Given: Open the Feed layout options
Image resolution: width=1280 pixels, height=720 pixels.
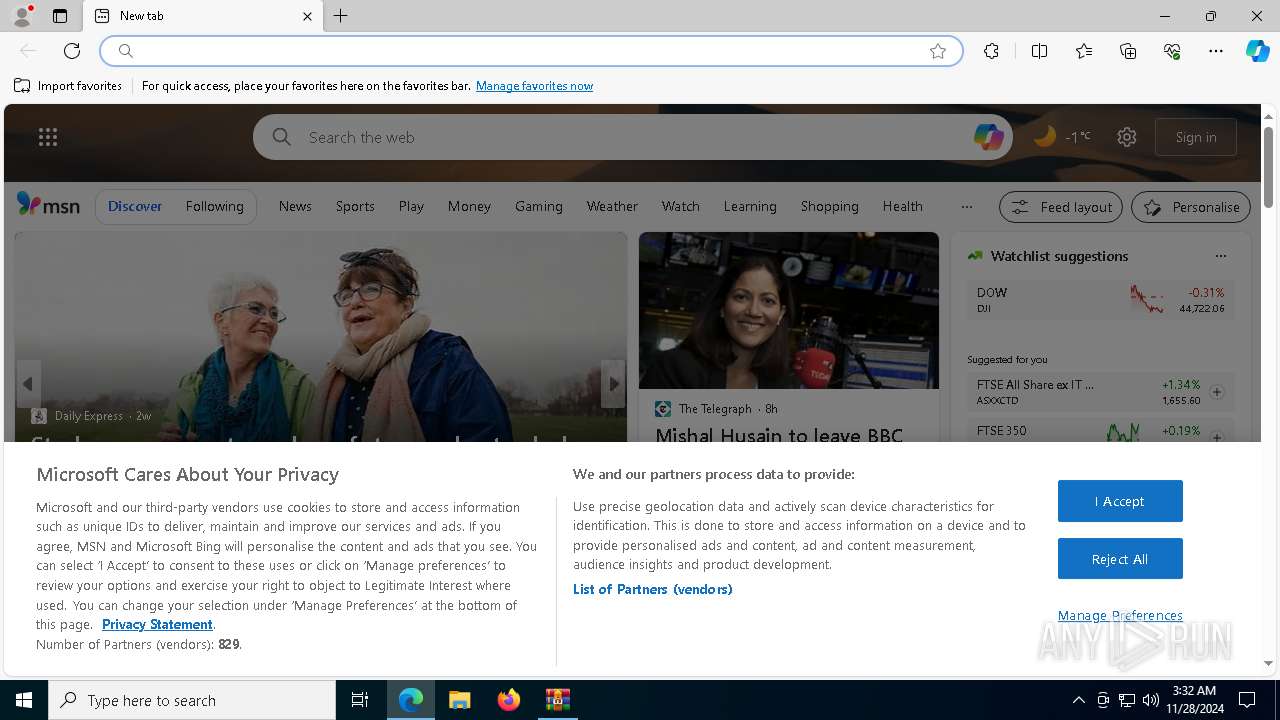Looking at the screenshot, I should [1061, 207].
